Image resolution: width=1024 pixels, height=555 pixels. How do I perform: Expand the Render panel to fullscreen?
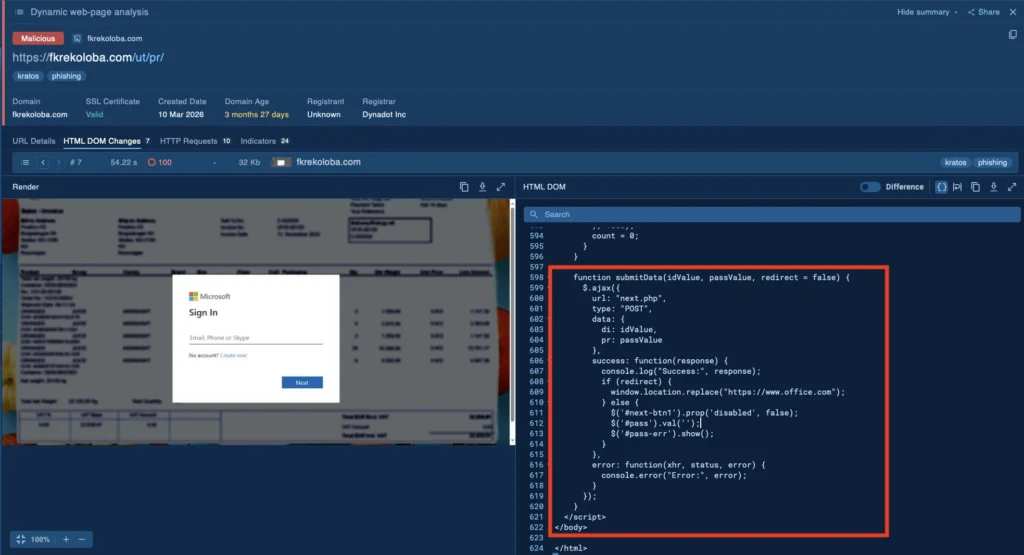(x=500, y=187)
